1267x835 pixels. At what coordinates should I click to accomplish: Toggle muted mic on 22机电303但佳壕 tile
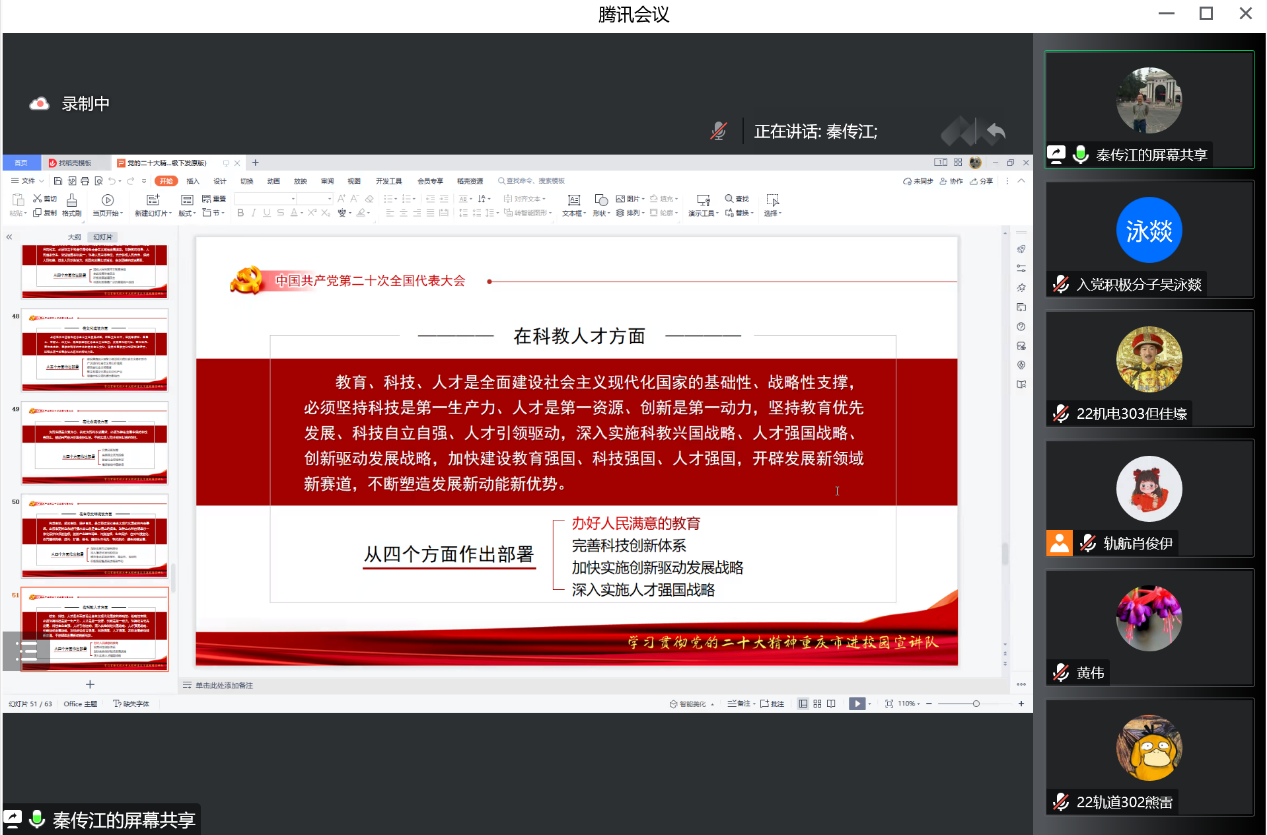click(x=1061, y=413)
